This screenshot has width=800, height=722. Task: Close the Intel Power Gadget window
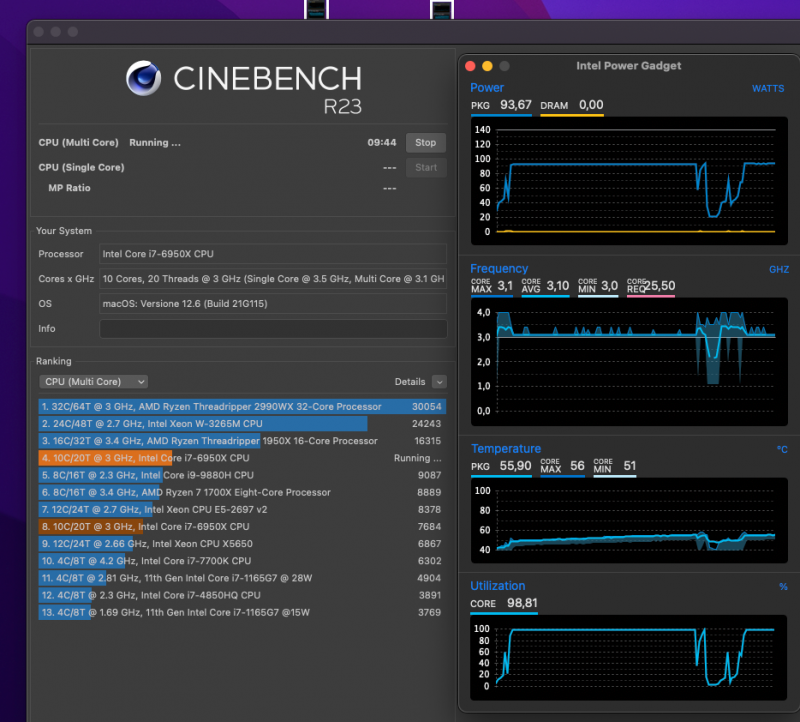pyautogui.click(x=472, y=66)
